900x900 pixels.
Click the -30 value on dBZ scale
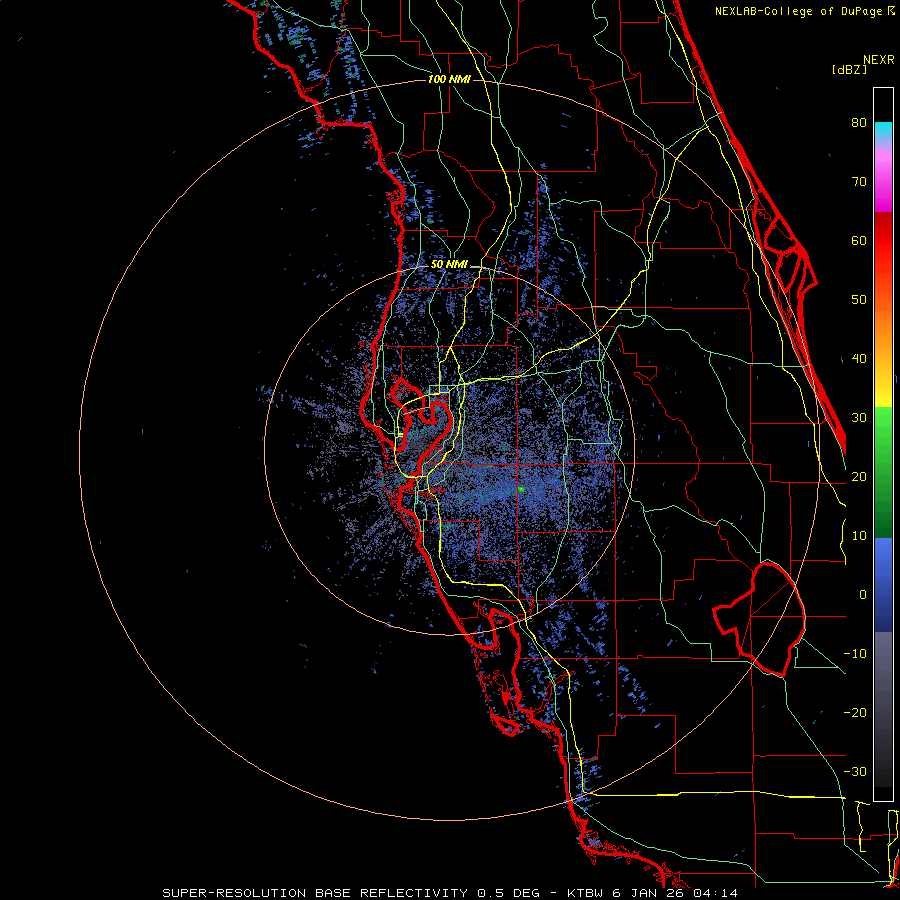[x=855, y=771]
